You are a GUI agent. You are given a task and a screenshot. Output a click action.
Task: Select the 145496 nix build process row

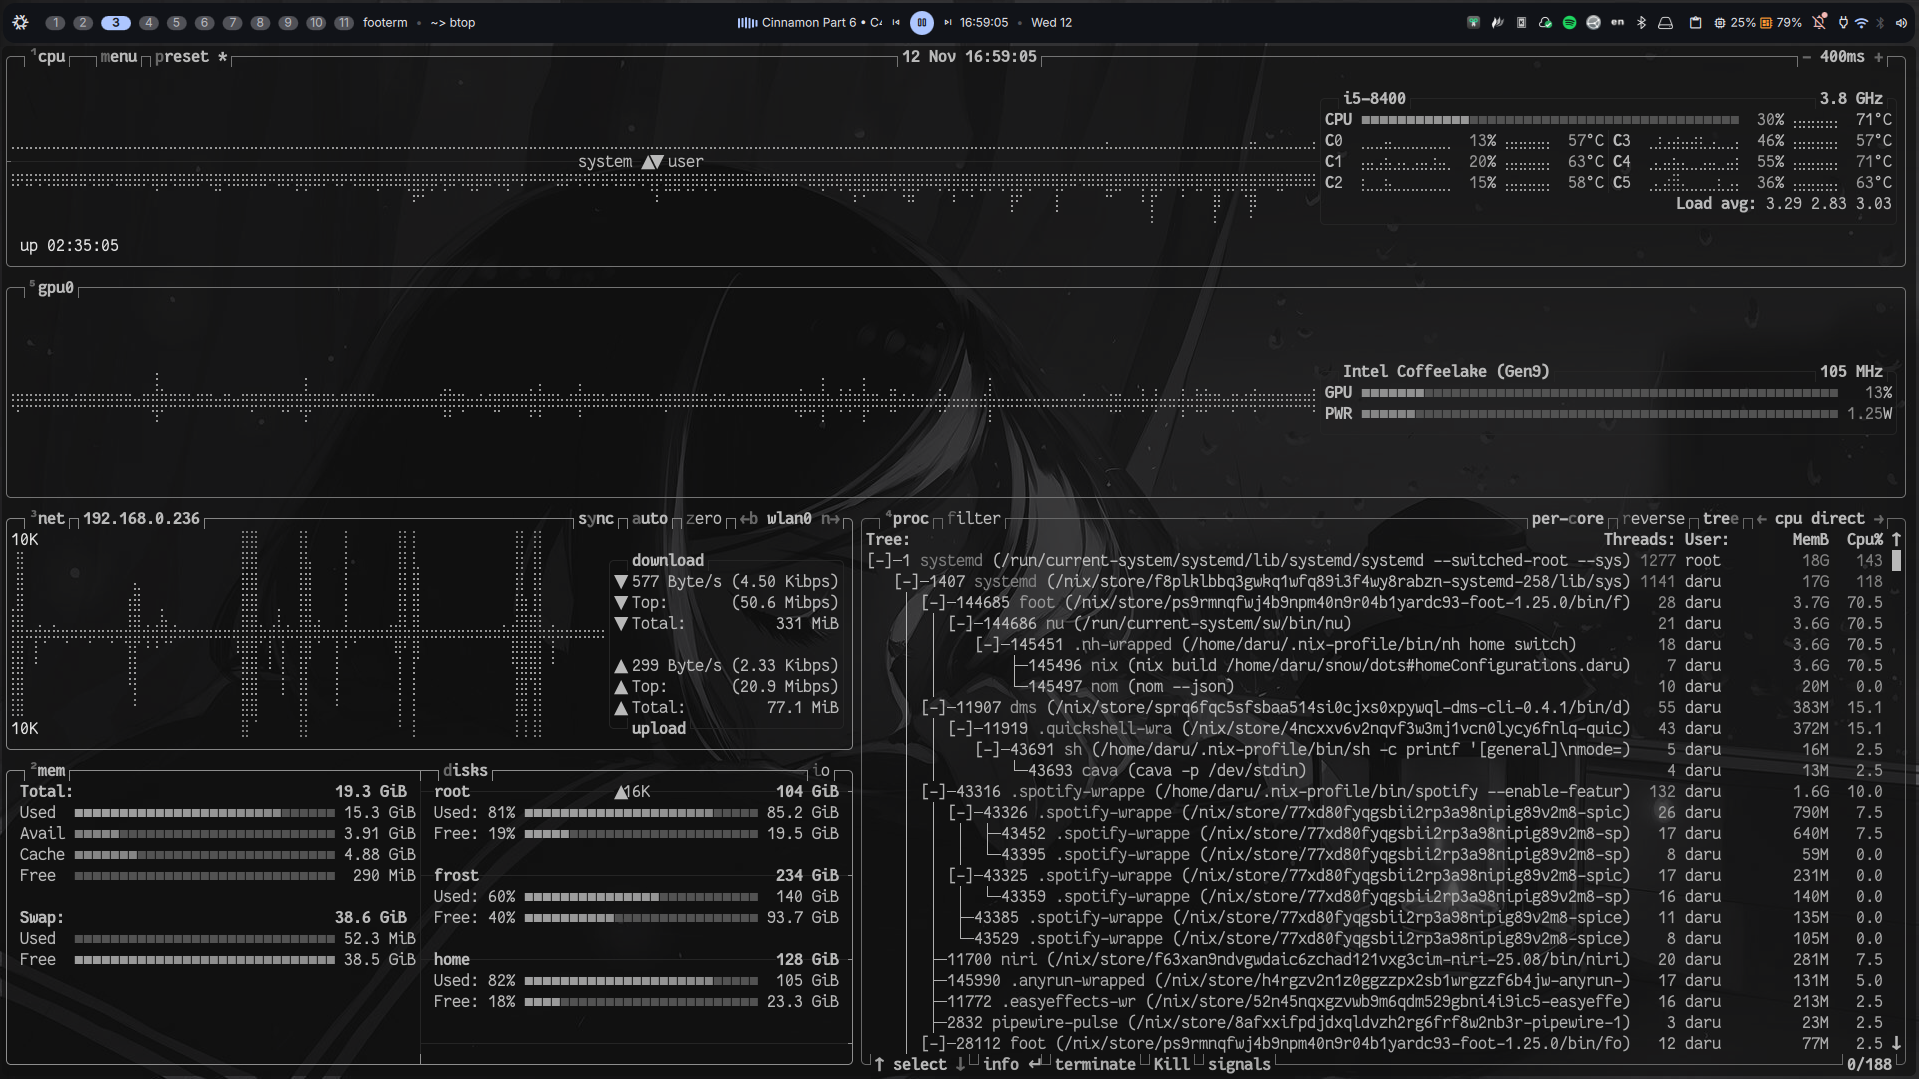(1374, 665)
